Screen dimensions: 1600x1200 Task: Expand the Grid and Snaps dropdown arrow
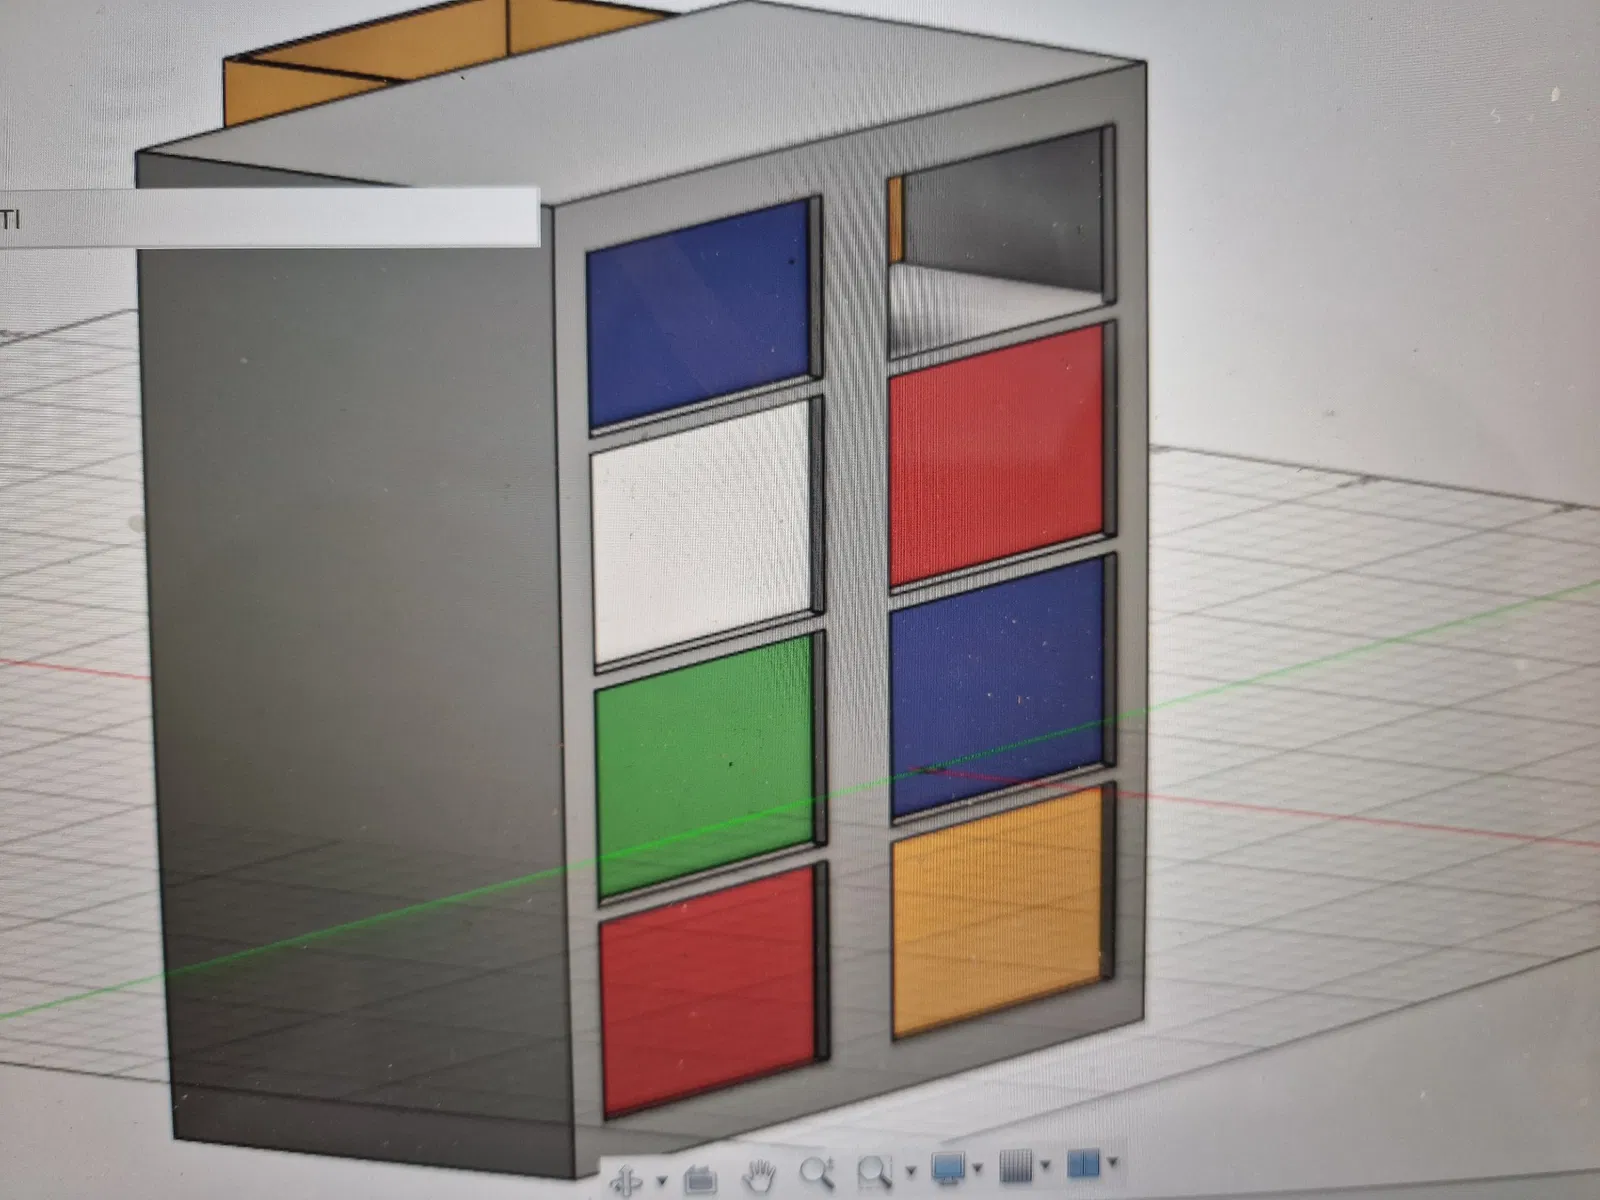click(1045, 1165)
